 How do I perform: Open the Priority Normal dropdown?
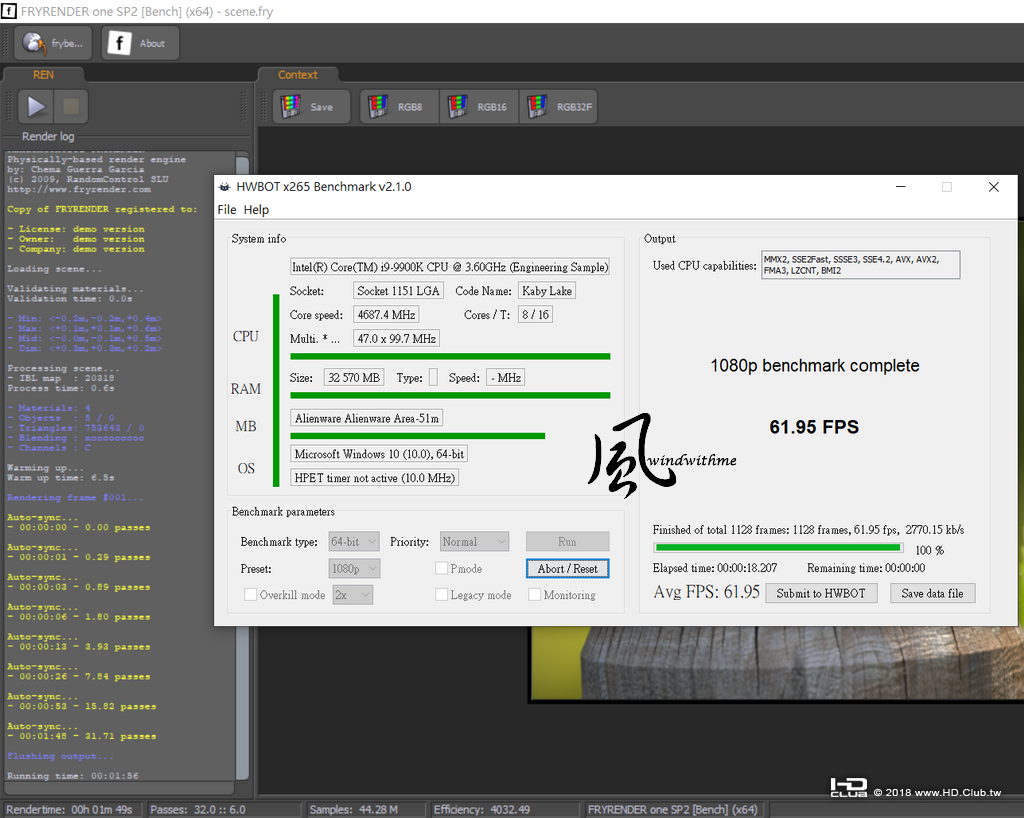[474, 542]
